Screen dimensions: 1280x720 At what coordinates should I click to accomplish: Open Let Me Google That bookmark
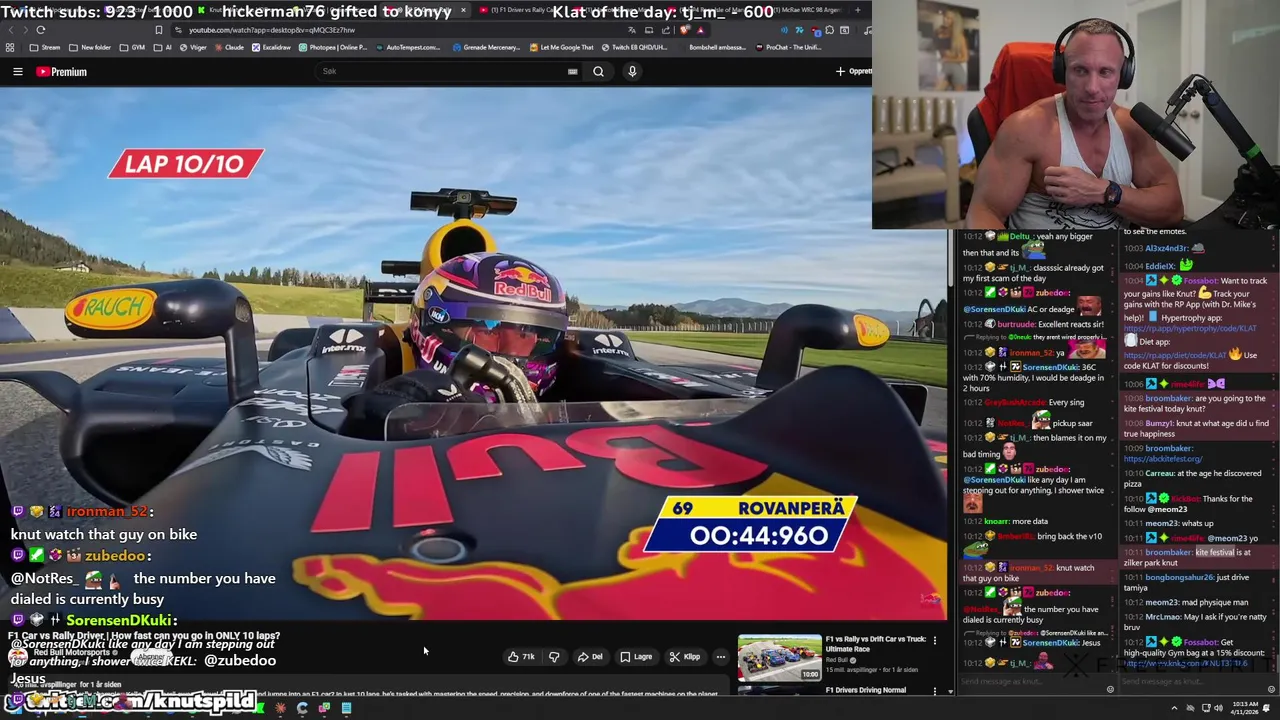(x=562, y=47)
